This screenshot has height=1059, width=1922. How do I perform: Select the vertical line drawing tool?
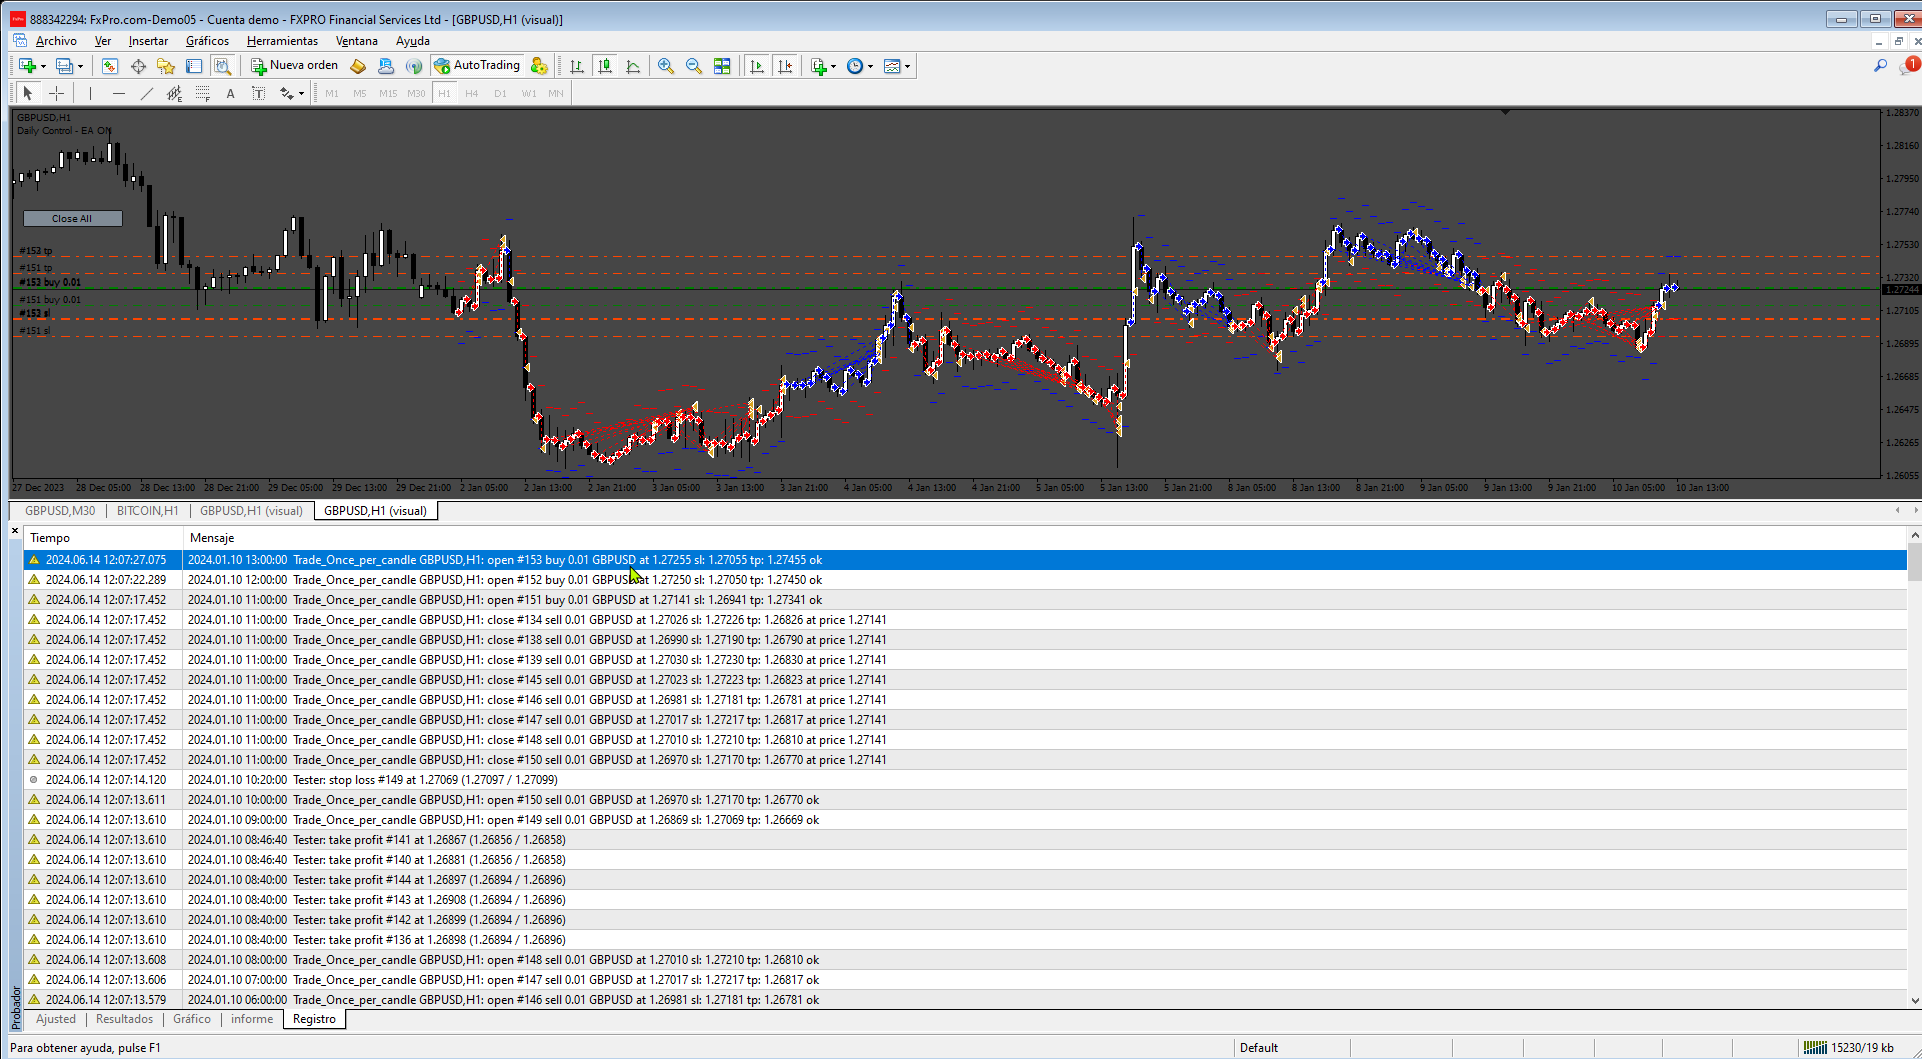tap(90, 93)
